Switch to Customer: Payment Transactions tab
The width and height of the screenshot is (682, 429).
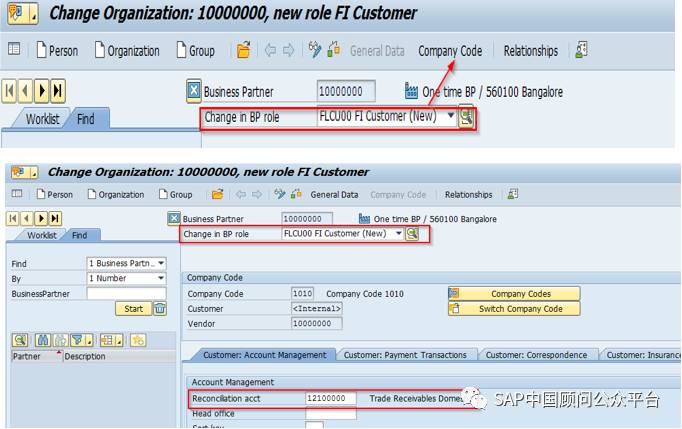[405, 355]
